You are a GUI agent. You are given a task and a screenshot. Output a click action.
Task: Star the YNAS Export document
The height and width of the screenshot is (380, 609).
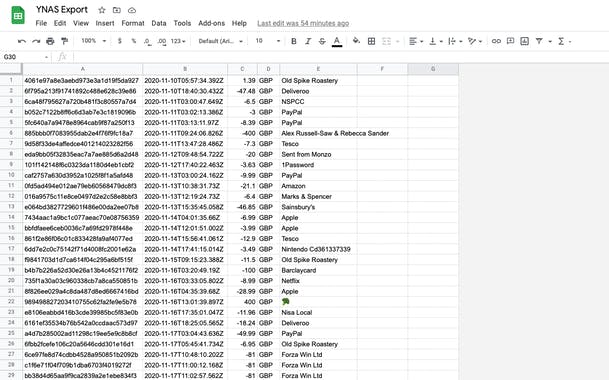click(x=102, y=10)
